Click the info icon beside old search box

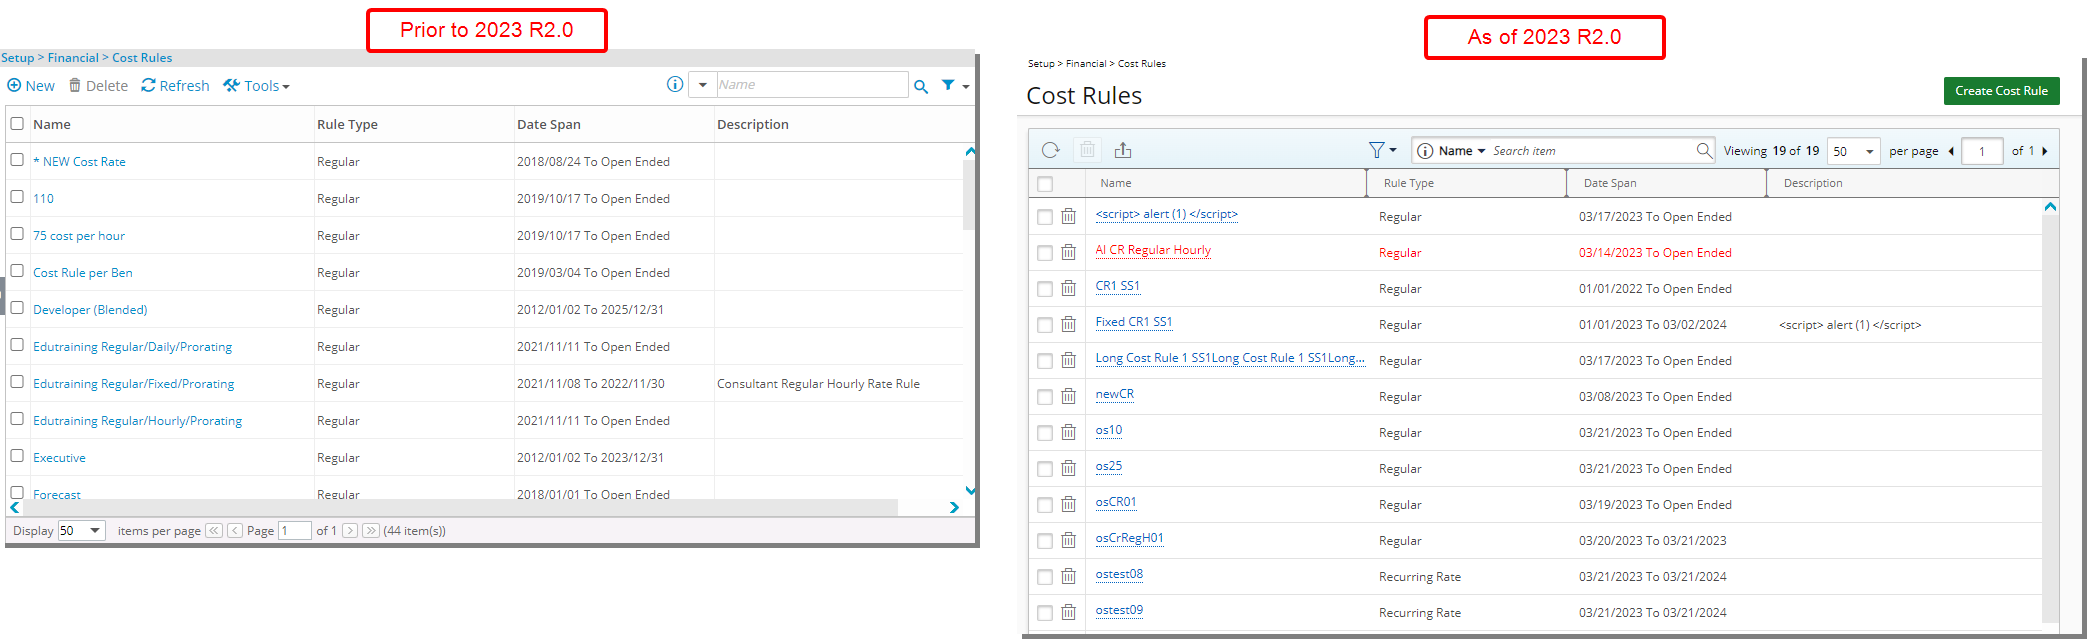[x=675, y=84]
